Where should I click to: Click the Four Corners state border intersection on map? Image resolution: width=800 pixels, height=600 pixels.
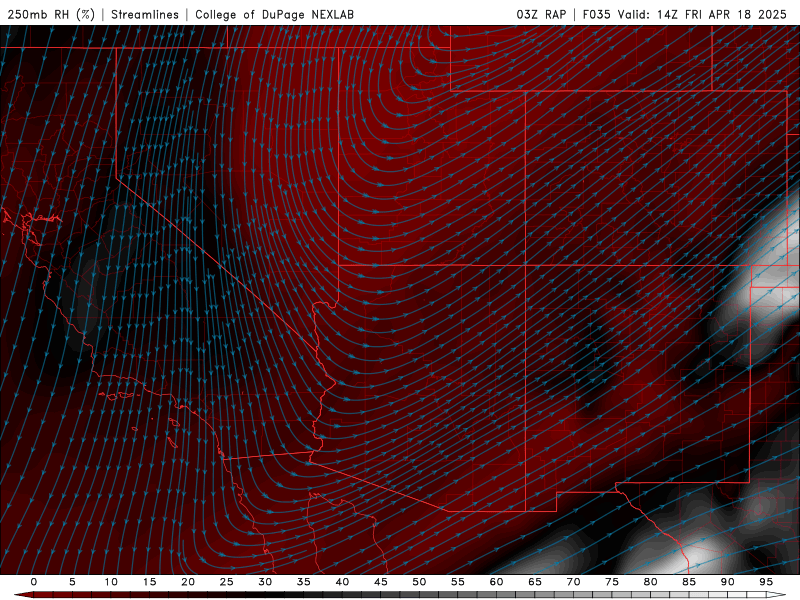pyautogui.click(x=526, y=265)
